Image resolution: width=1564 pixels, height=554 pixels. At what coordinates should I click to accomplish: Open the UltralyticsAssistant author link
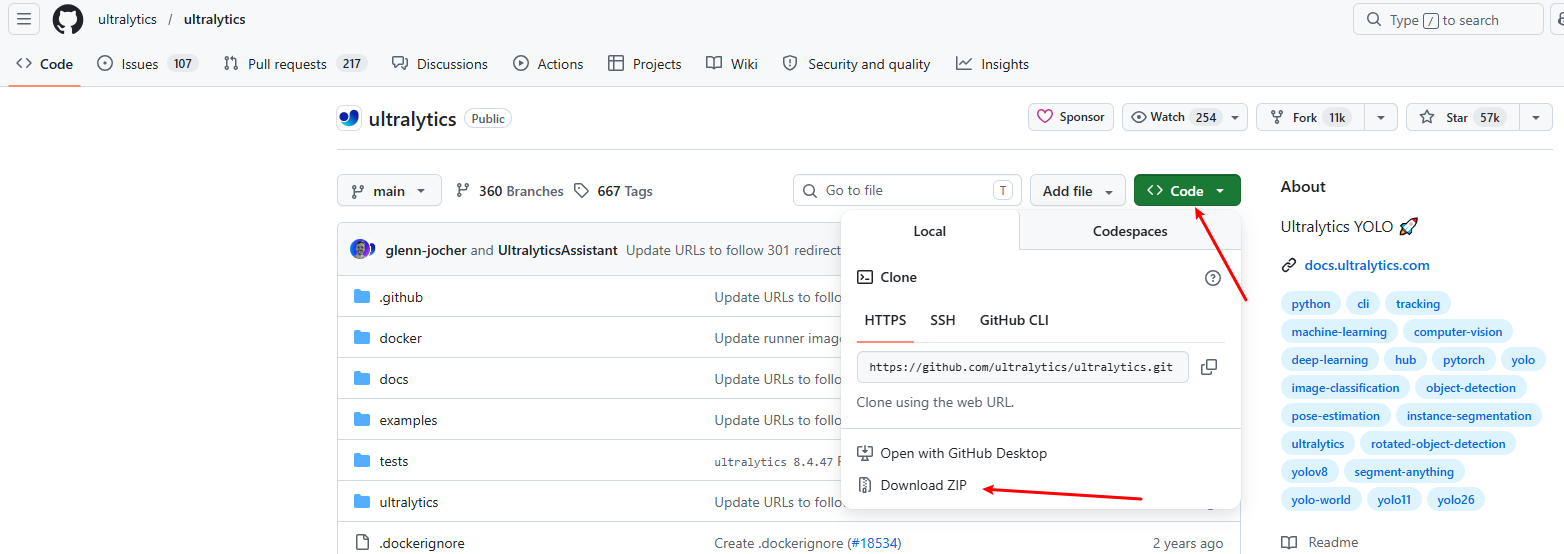point(557,250)
